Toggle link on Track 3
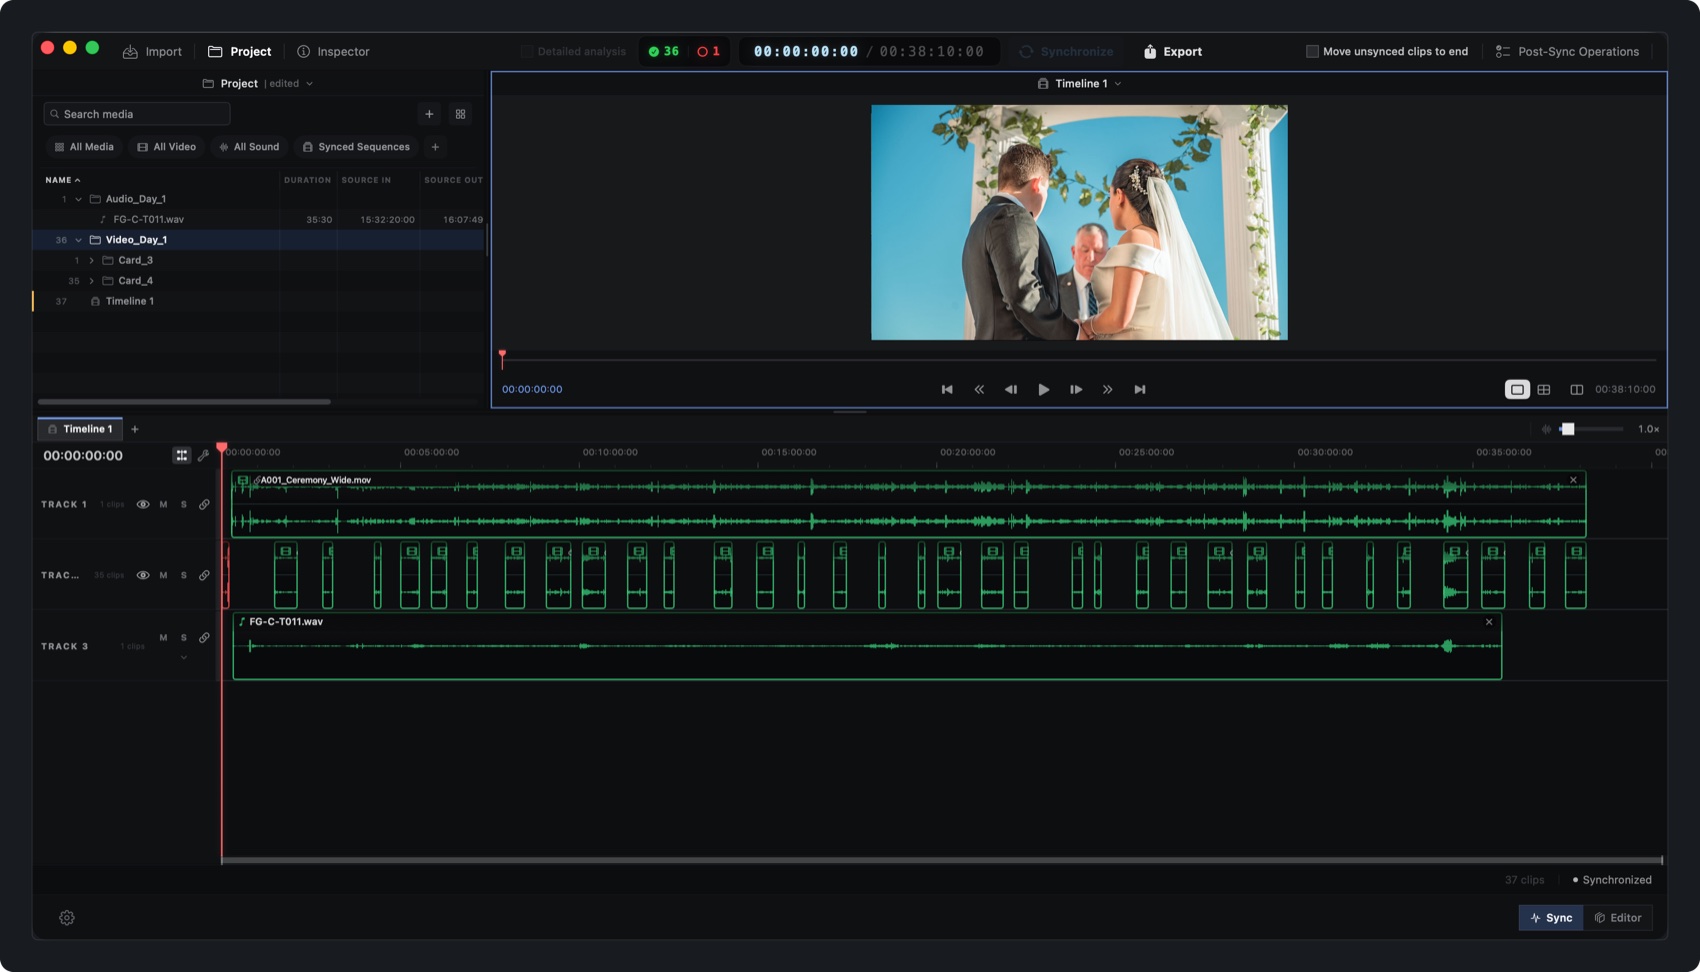This screenshot has width=1700, height=972. [204, 638]
